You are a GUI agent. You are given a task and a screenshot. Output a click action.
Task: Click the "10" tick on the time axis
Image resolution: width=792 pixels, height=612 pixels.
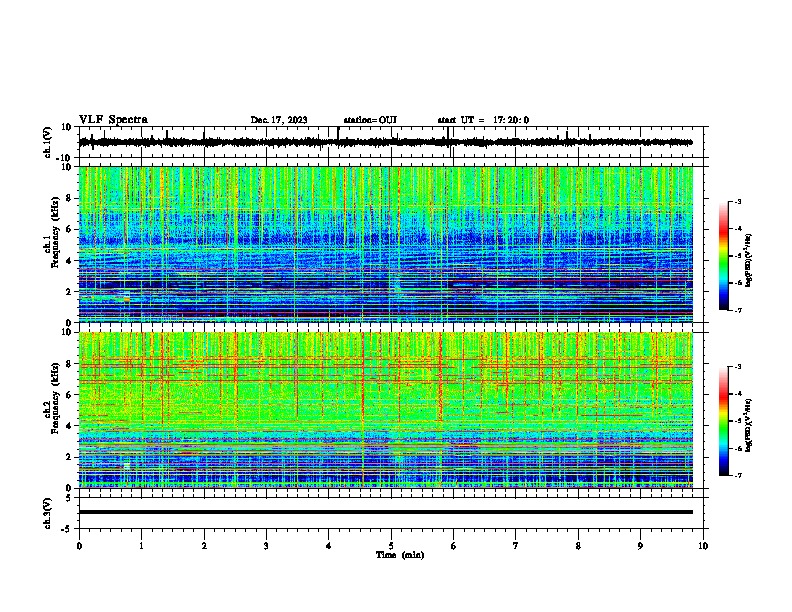[703, 546]
